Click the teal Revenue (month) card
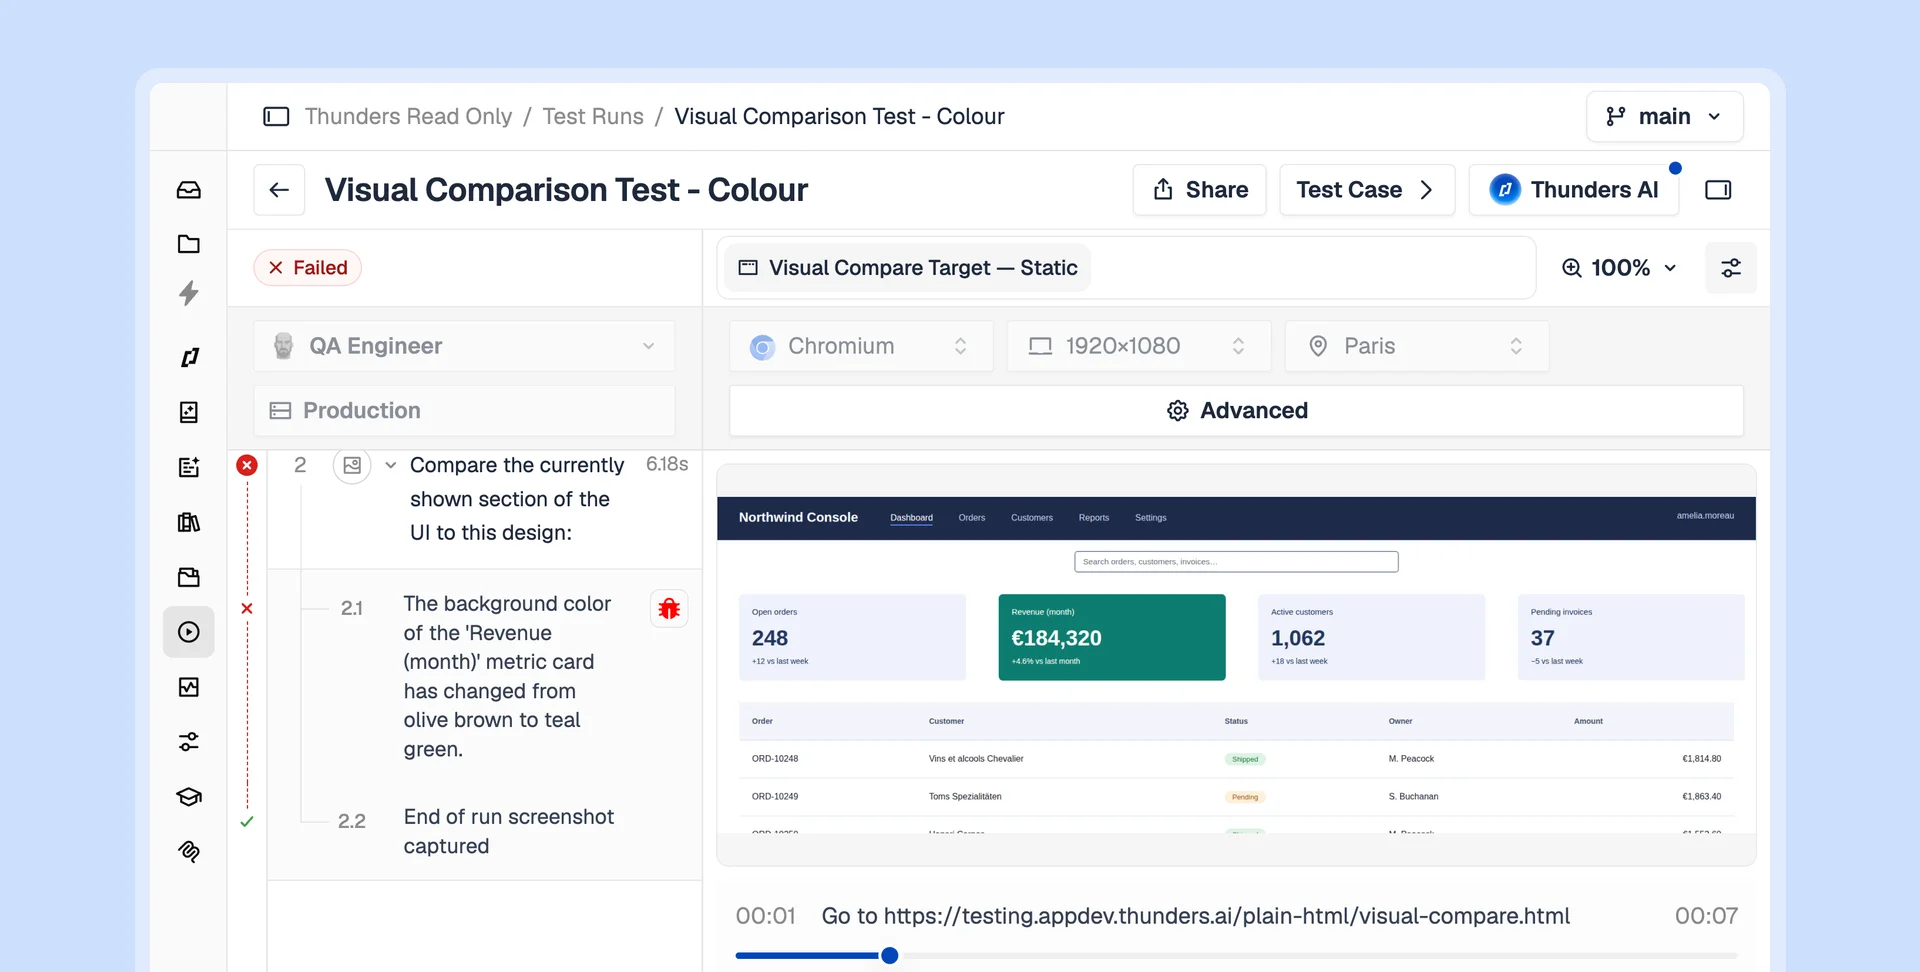 (x=1112, y=638)
